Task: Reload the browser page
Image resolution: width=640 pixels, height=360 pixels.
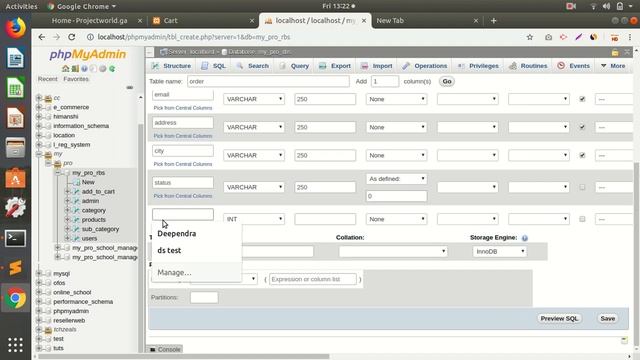Action: click(71, 37)
